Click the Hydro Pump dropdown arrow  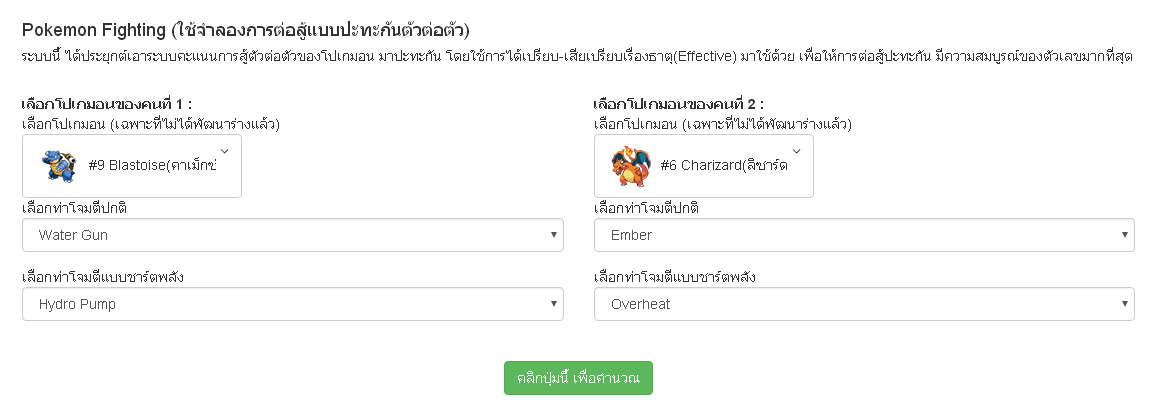pos(553,304)
